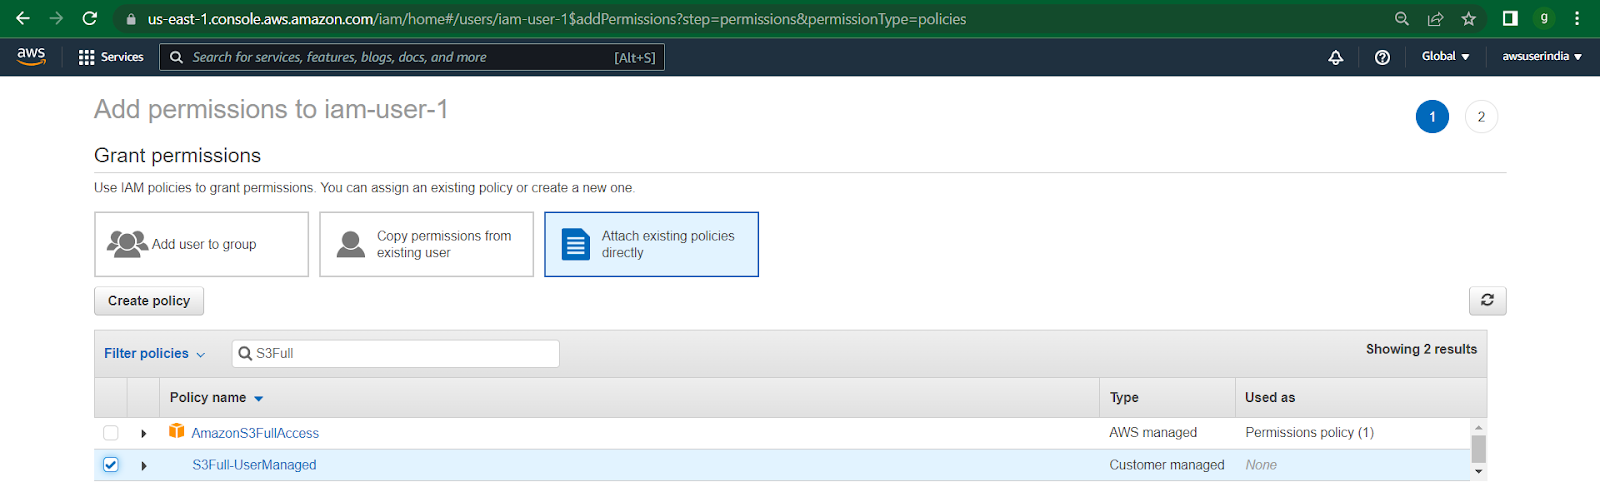Uncheck the S3Full-UserManaged policy checkbox
This screenshot has width=1600, height=482.
111,465
